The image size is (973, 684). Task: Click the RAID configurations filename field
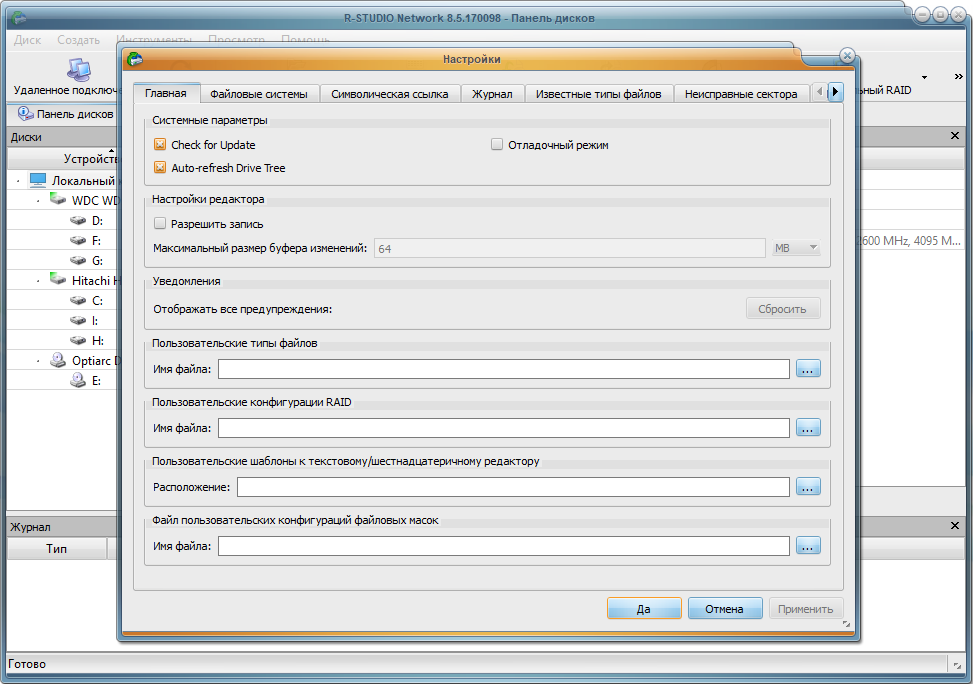[503, 428]
